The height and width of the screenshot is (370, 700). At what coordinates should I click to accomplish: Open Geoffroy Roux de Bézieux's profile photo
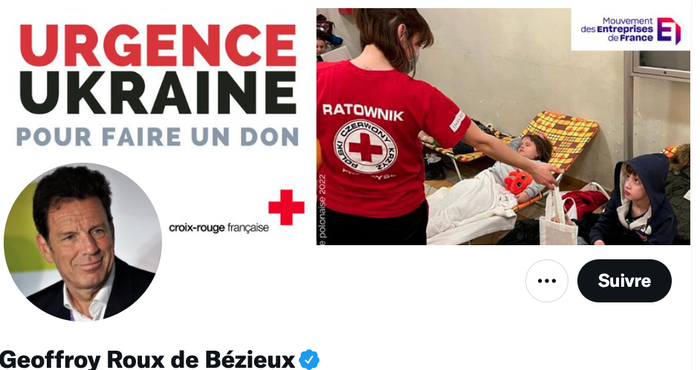(x=83, y=242)
